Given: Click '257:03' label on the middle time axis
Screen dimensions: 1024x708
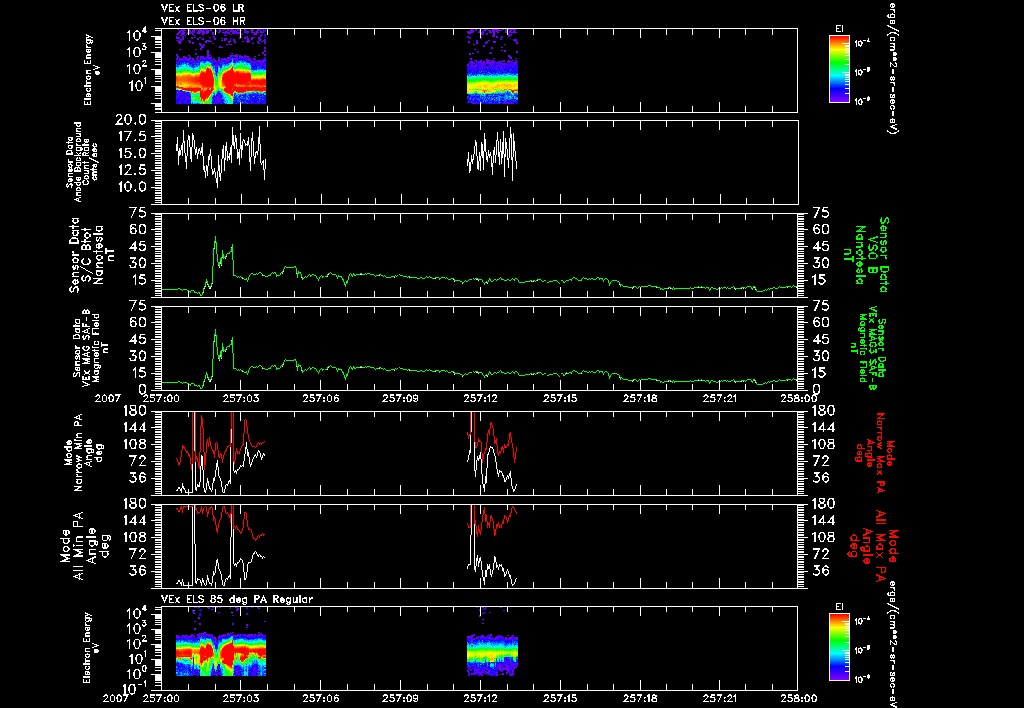Looking at the screenshot, I should point(241,398).
